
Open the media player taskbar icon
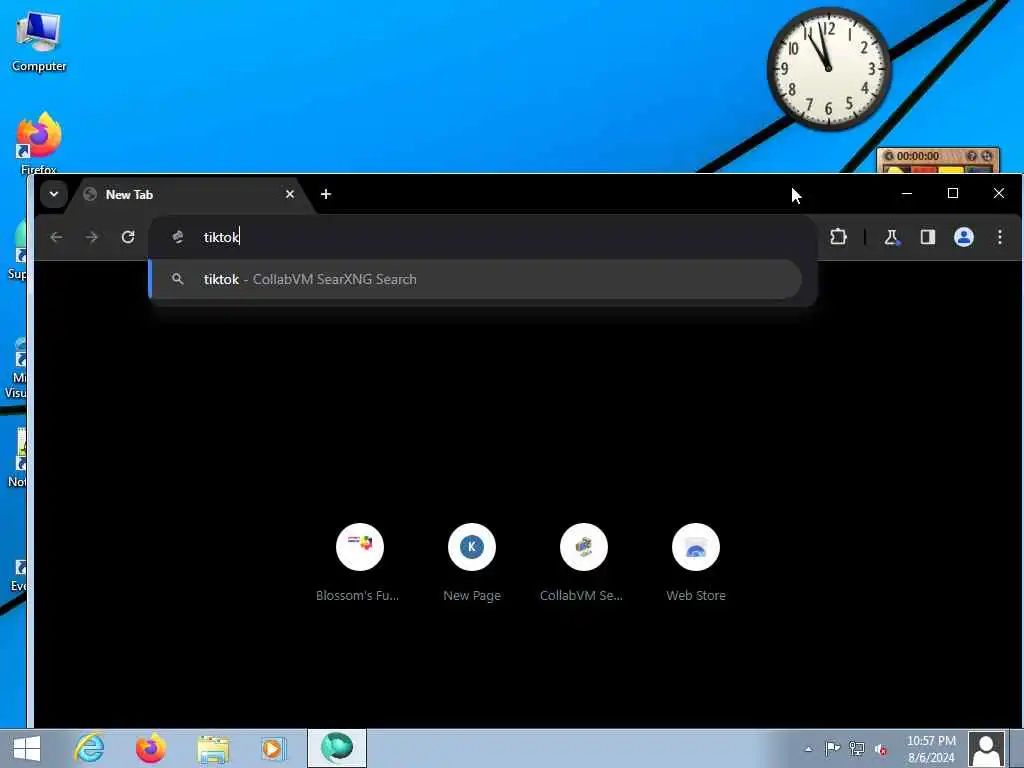[273, 748]
